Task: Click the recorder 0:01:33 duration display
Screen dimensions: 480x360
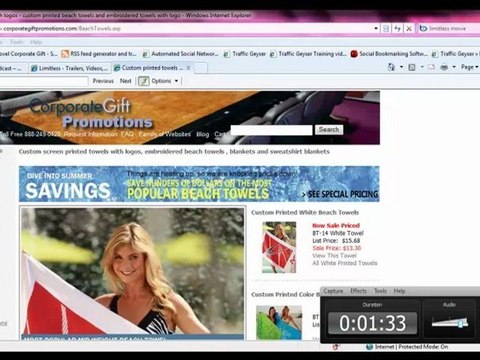Action: point(372,323)
